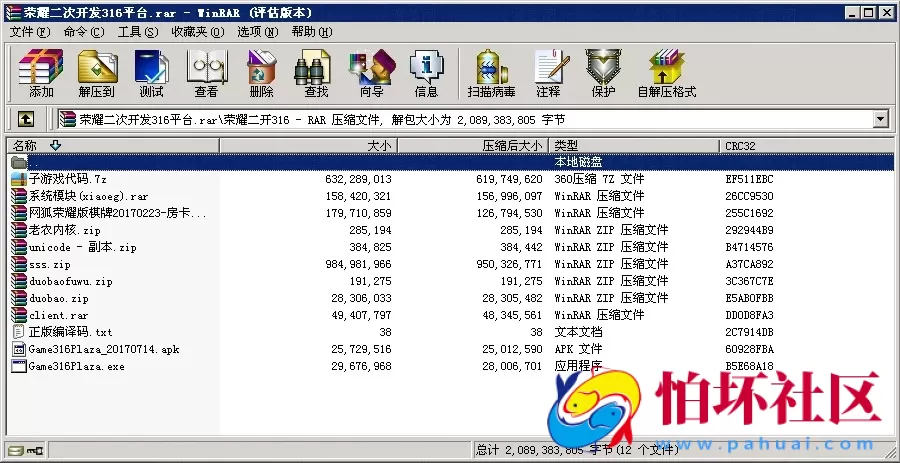Viewport: 900px width, 463px height.
Task: Click size value 29,676,968
Action: [x=361, y=366]
